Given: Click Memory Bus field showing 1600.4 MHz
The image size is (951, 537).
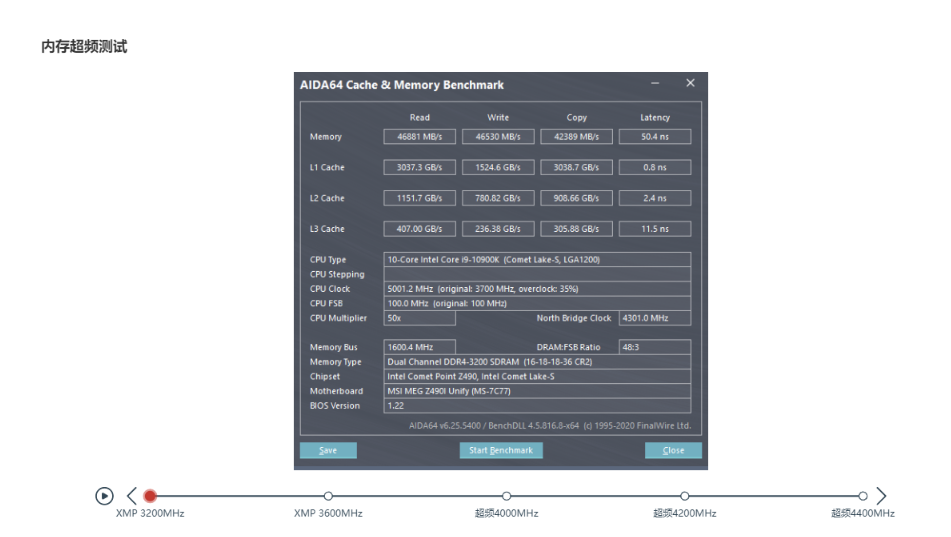Looking at the screenshot, I should pyautogui.click(x=420, y=347).
